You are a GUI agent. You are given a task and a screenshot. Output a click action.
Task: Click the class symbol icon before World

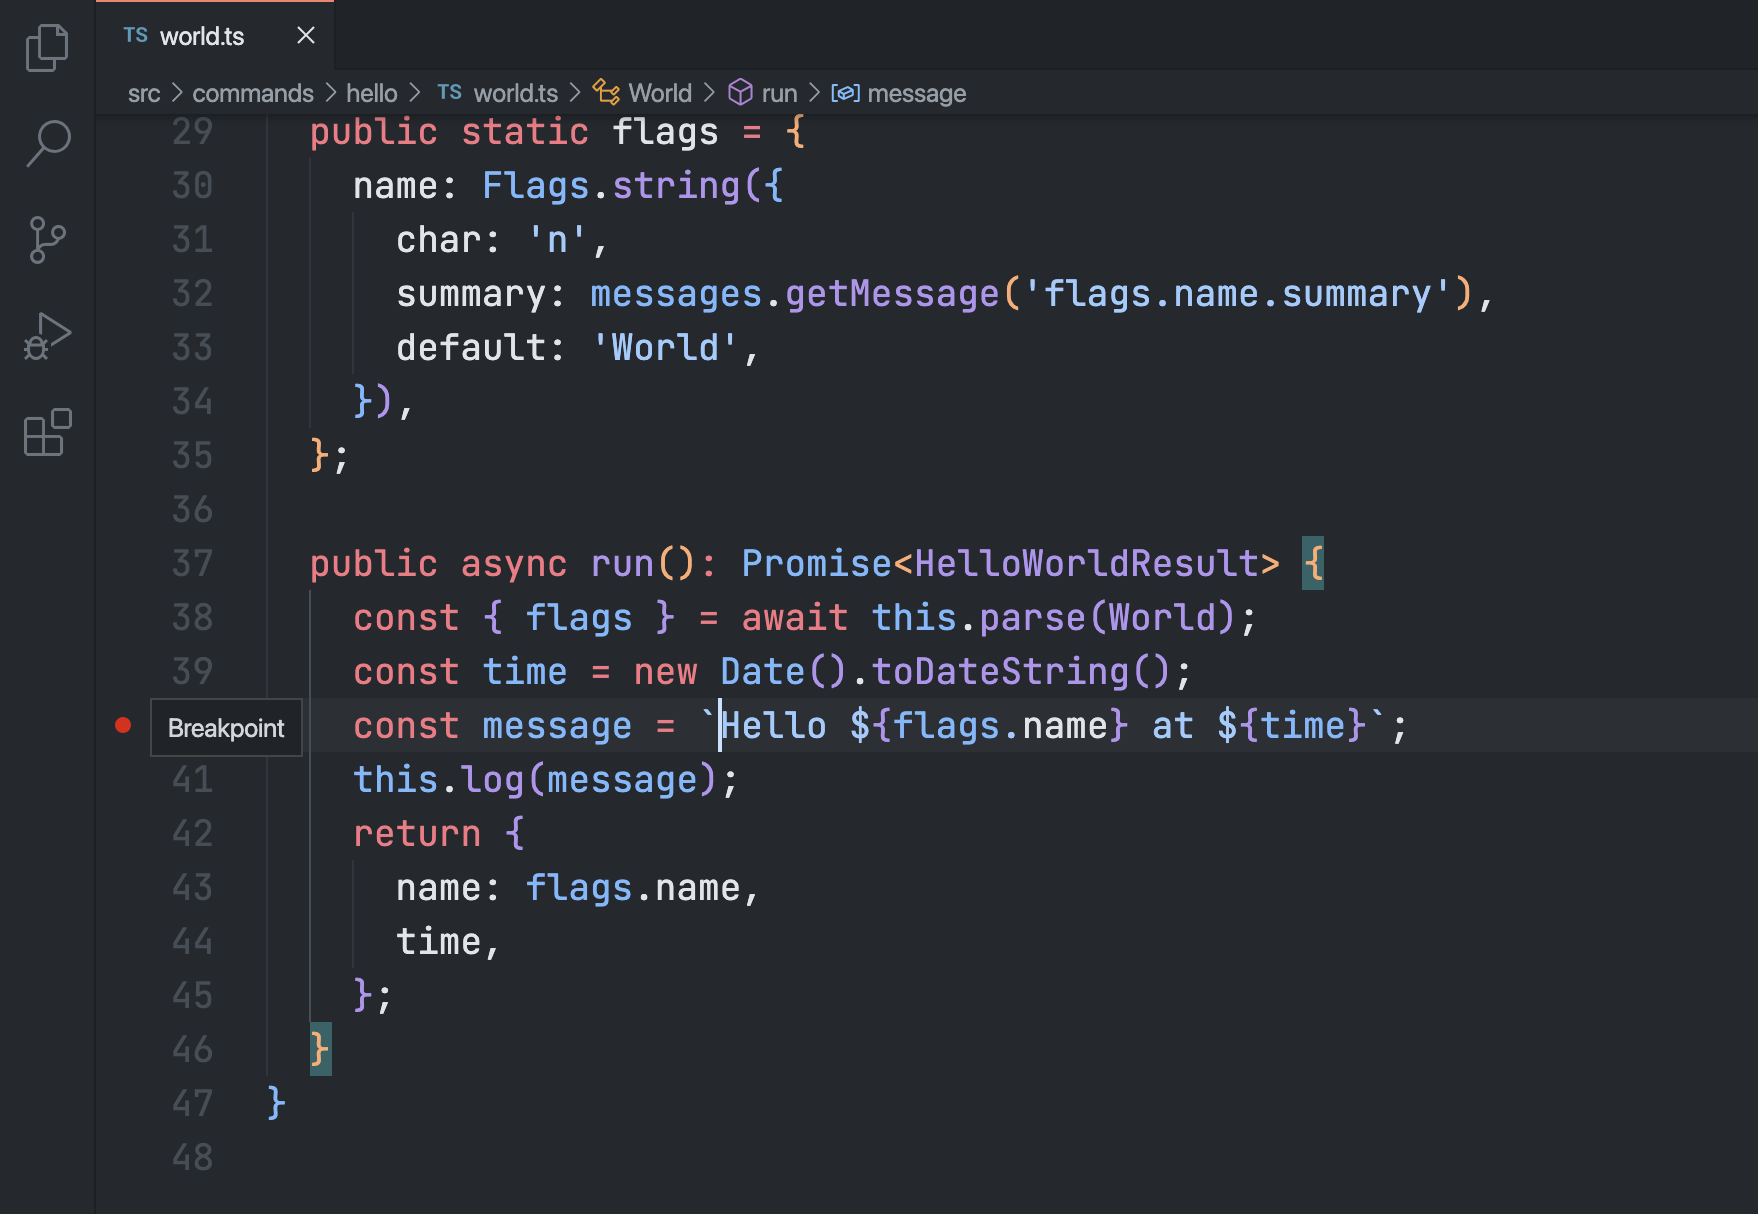[606, 93]
